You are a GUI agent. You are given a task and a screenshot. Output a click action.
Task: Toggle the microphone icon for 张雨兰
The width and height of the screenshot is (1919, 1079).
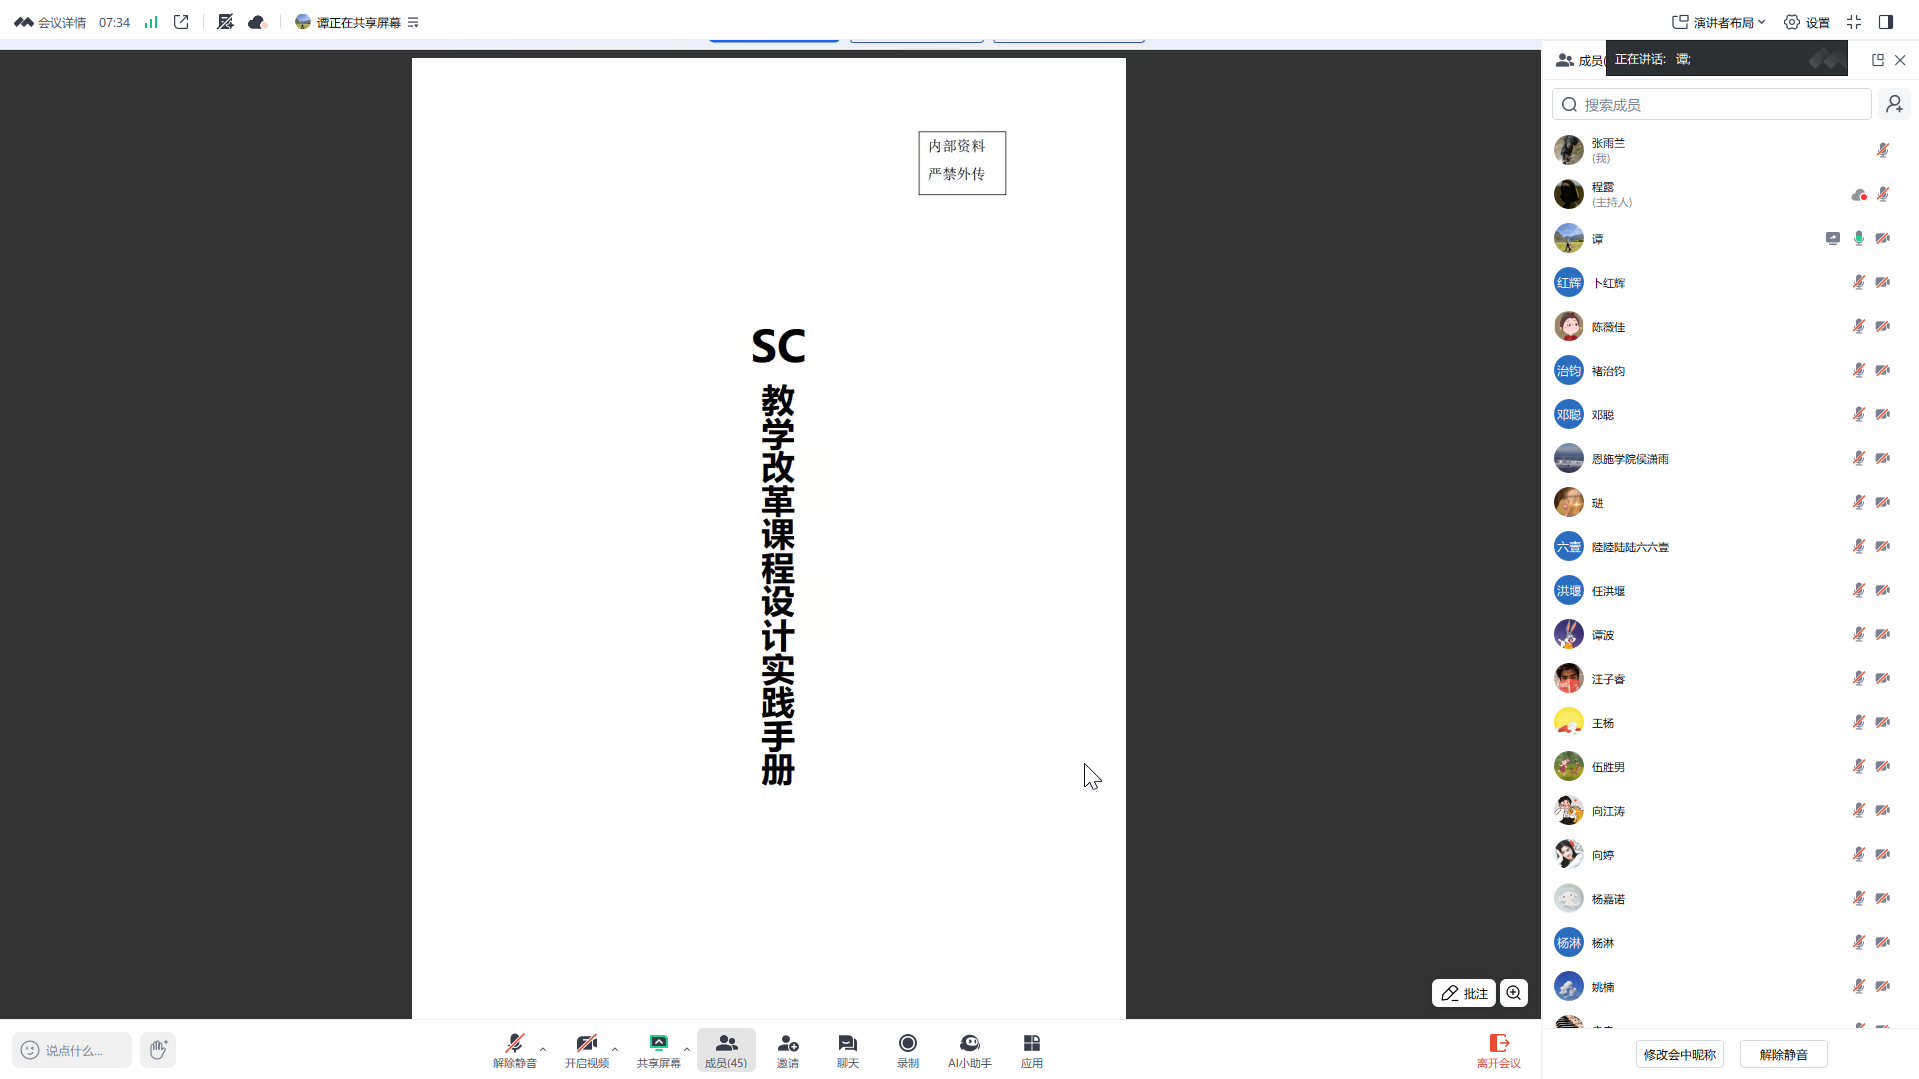pyautogui.click(x=1882, y=150)
